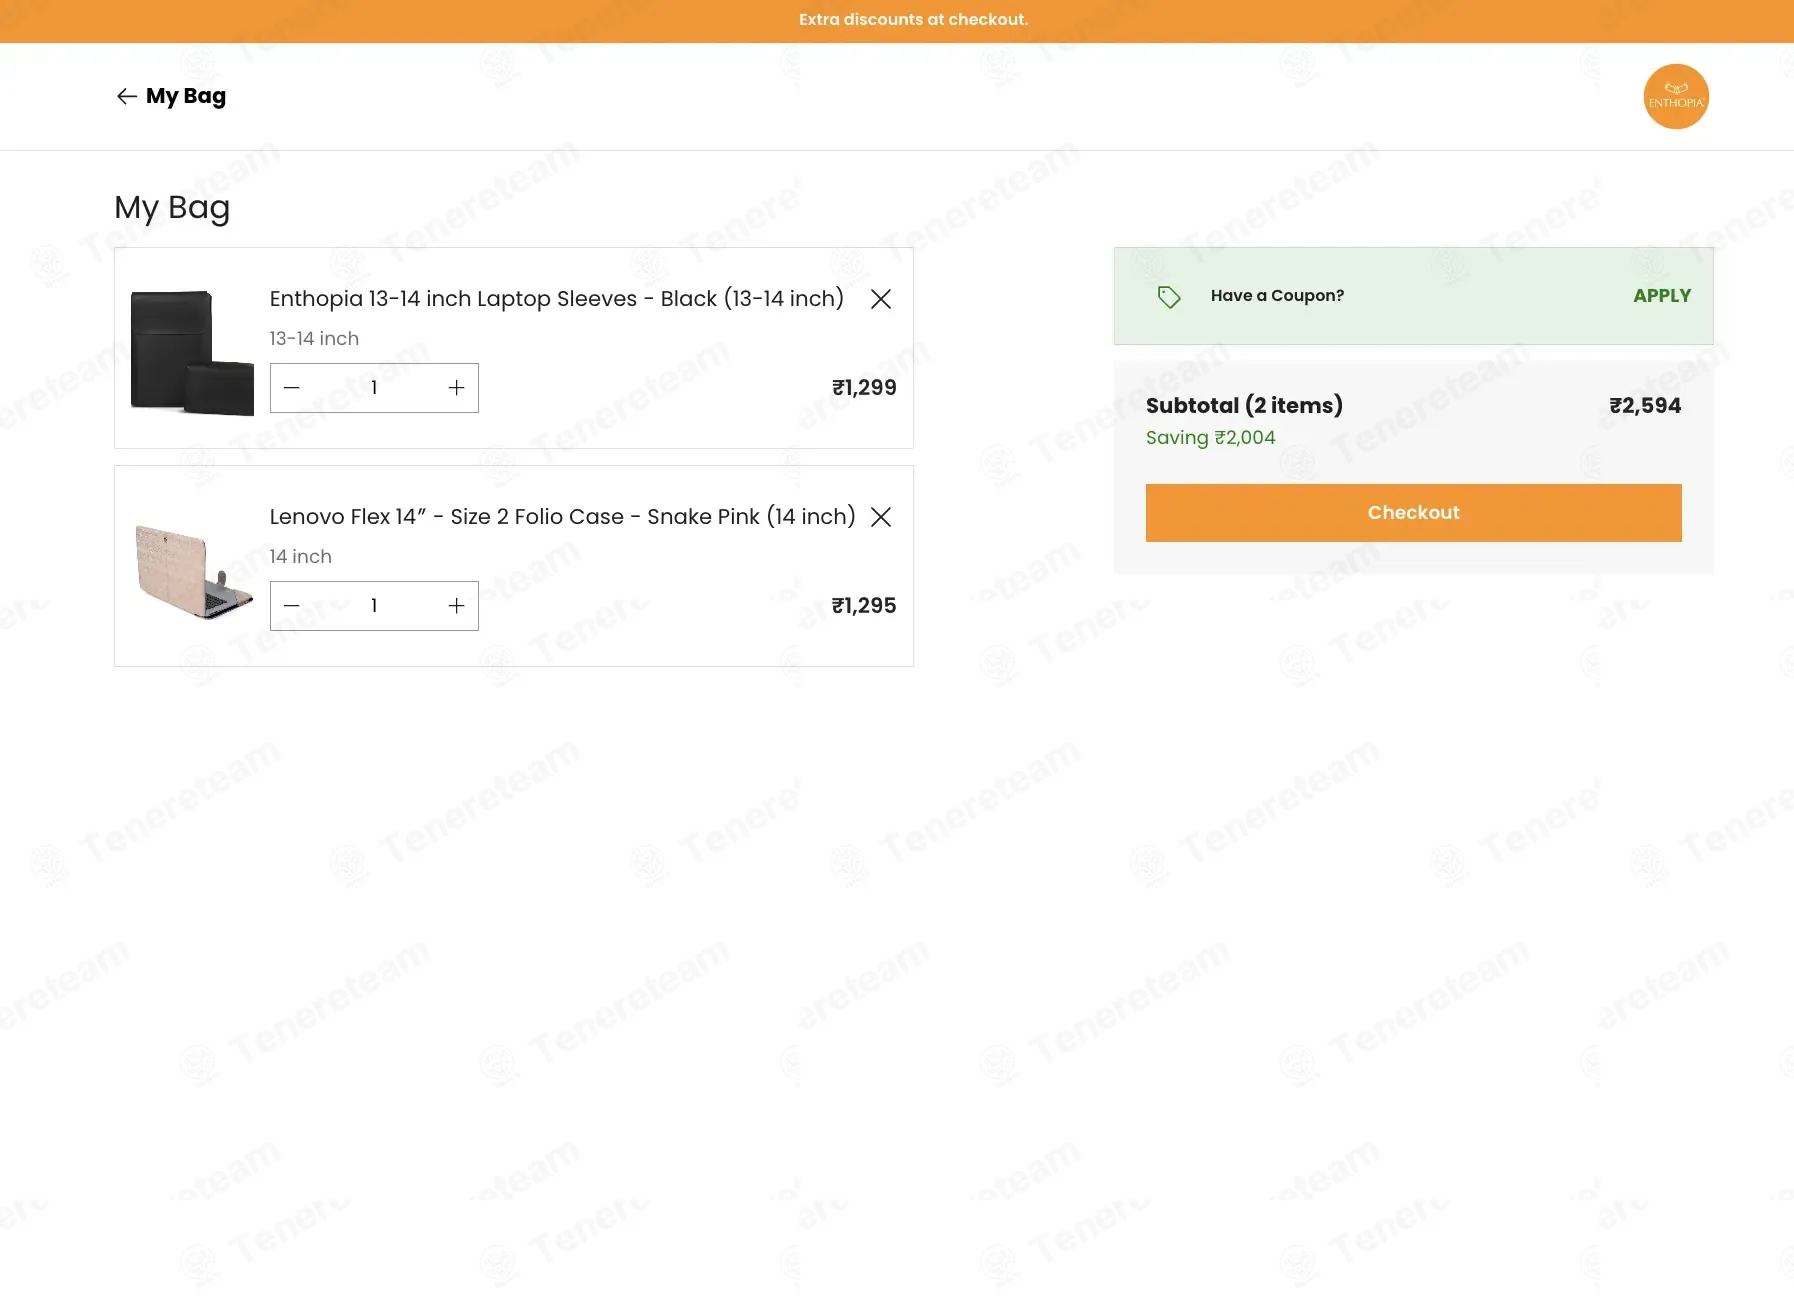Click the 'Have a Coupon?' text
This screenshot has height=1304, width=1794.
click(x=1277, y=296)
